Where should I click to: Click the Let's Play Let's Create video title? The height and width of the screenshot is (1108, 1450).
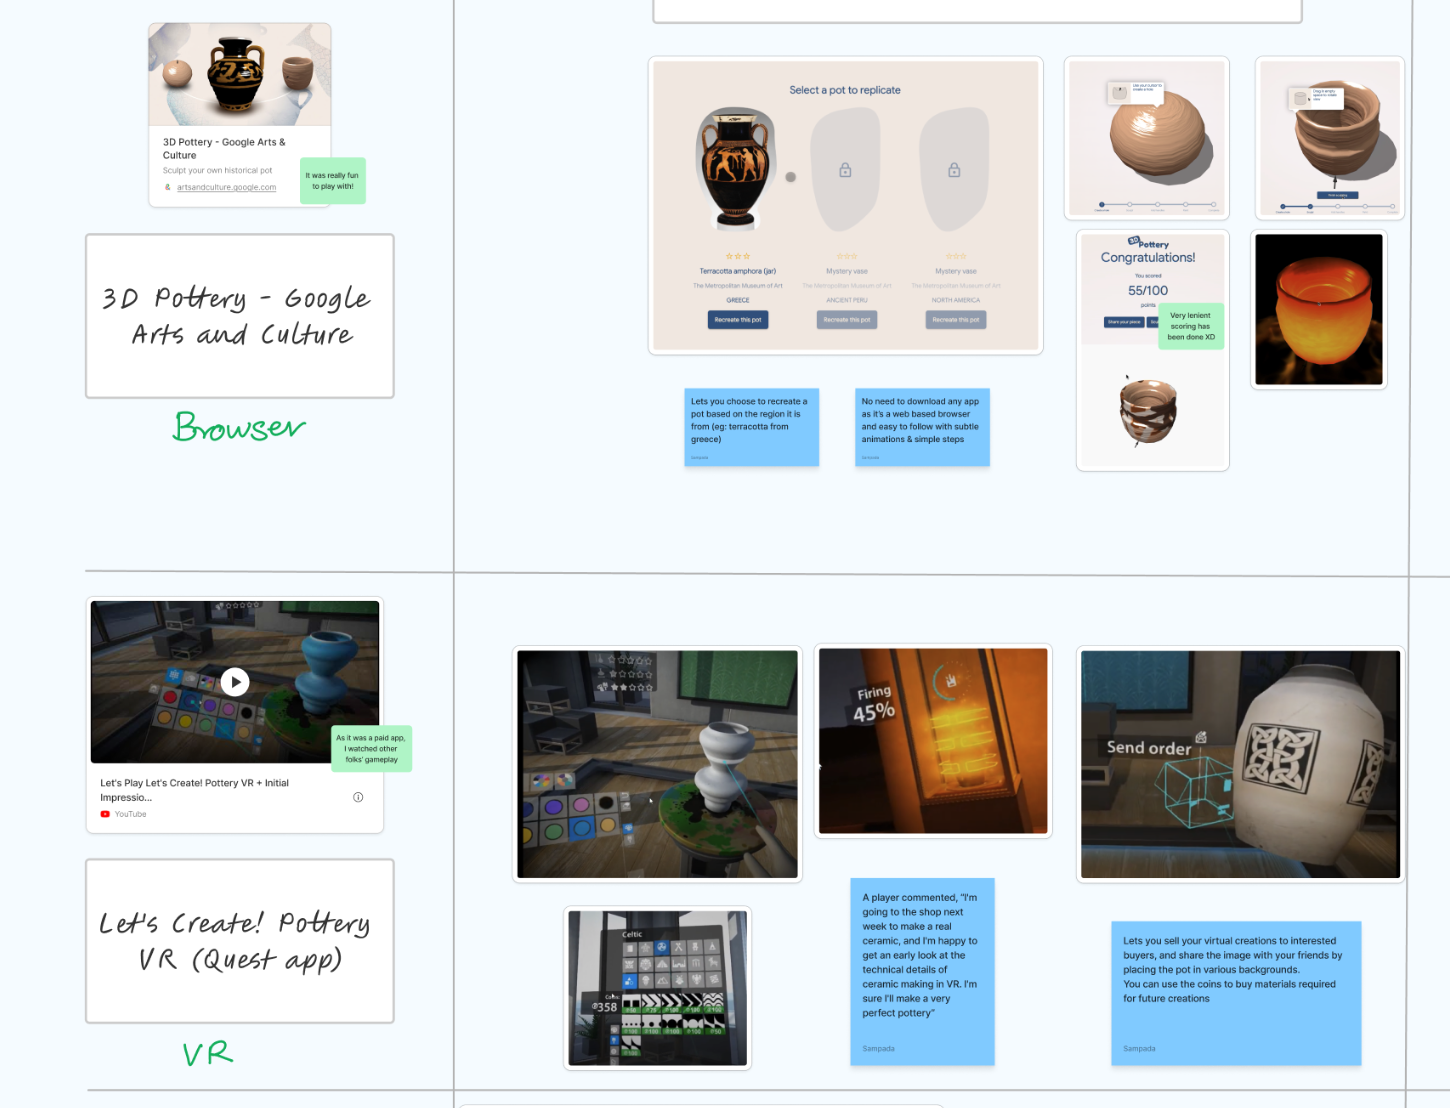point(195,790)
